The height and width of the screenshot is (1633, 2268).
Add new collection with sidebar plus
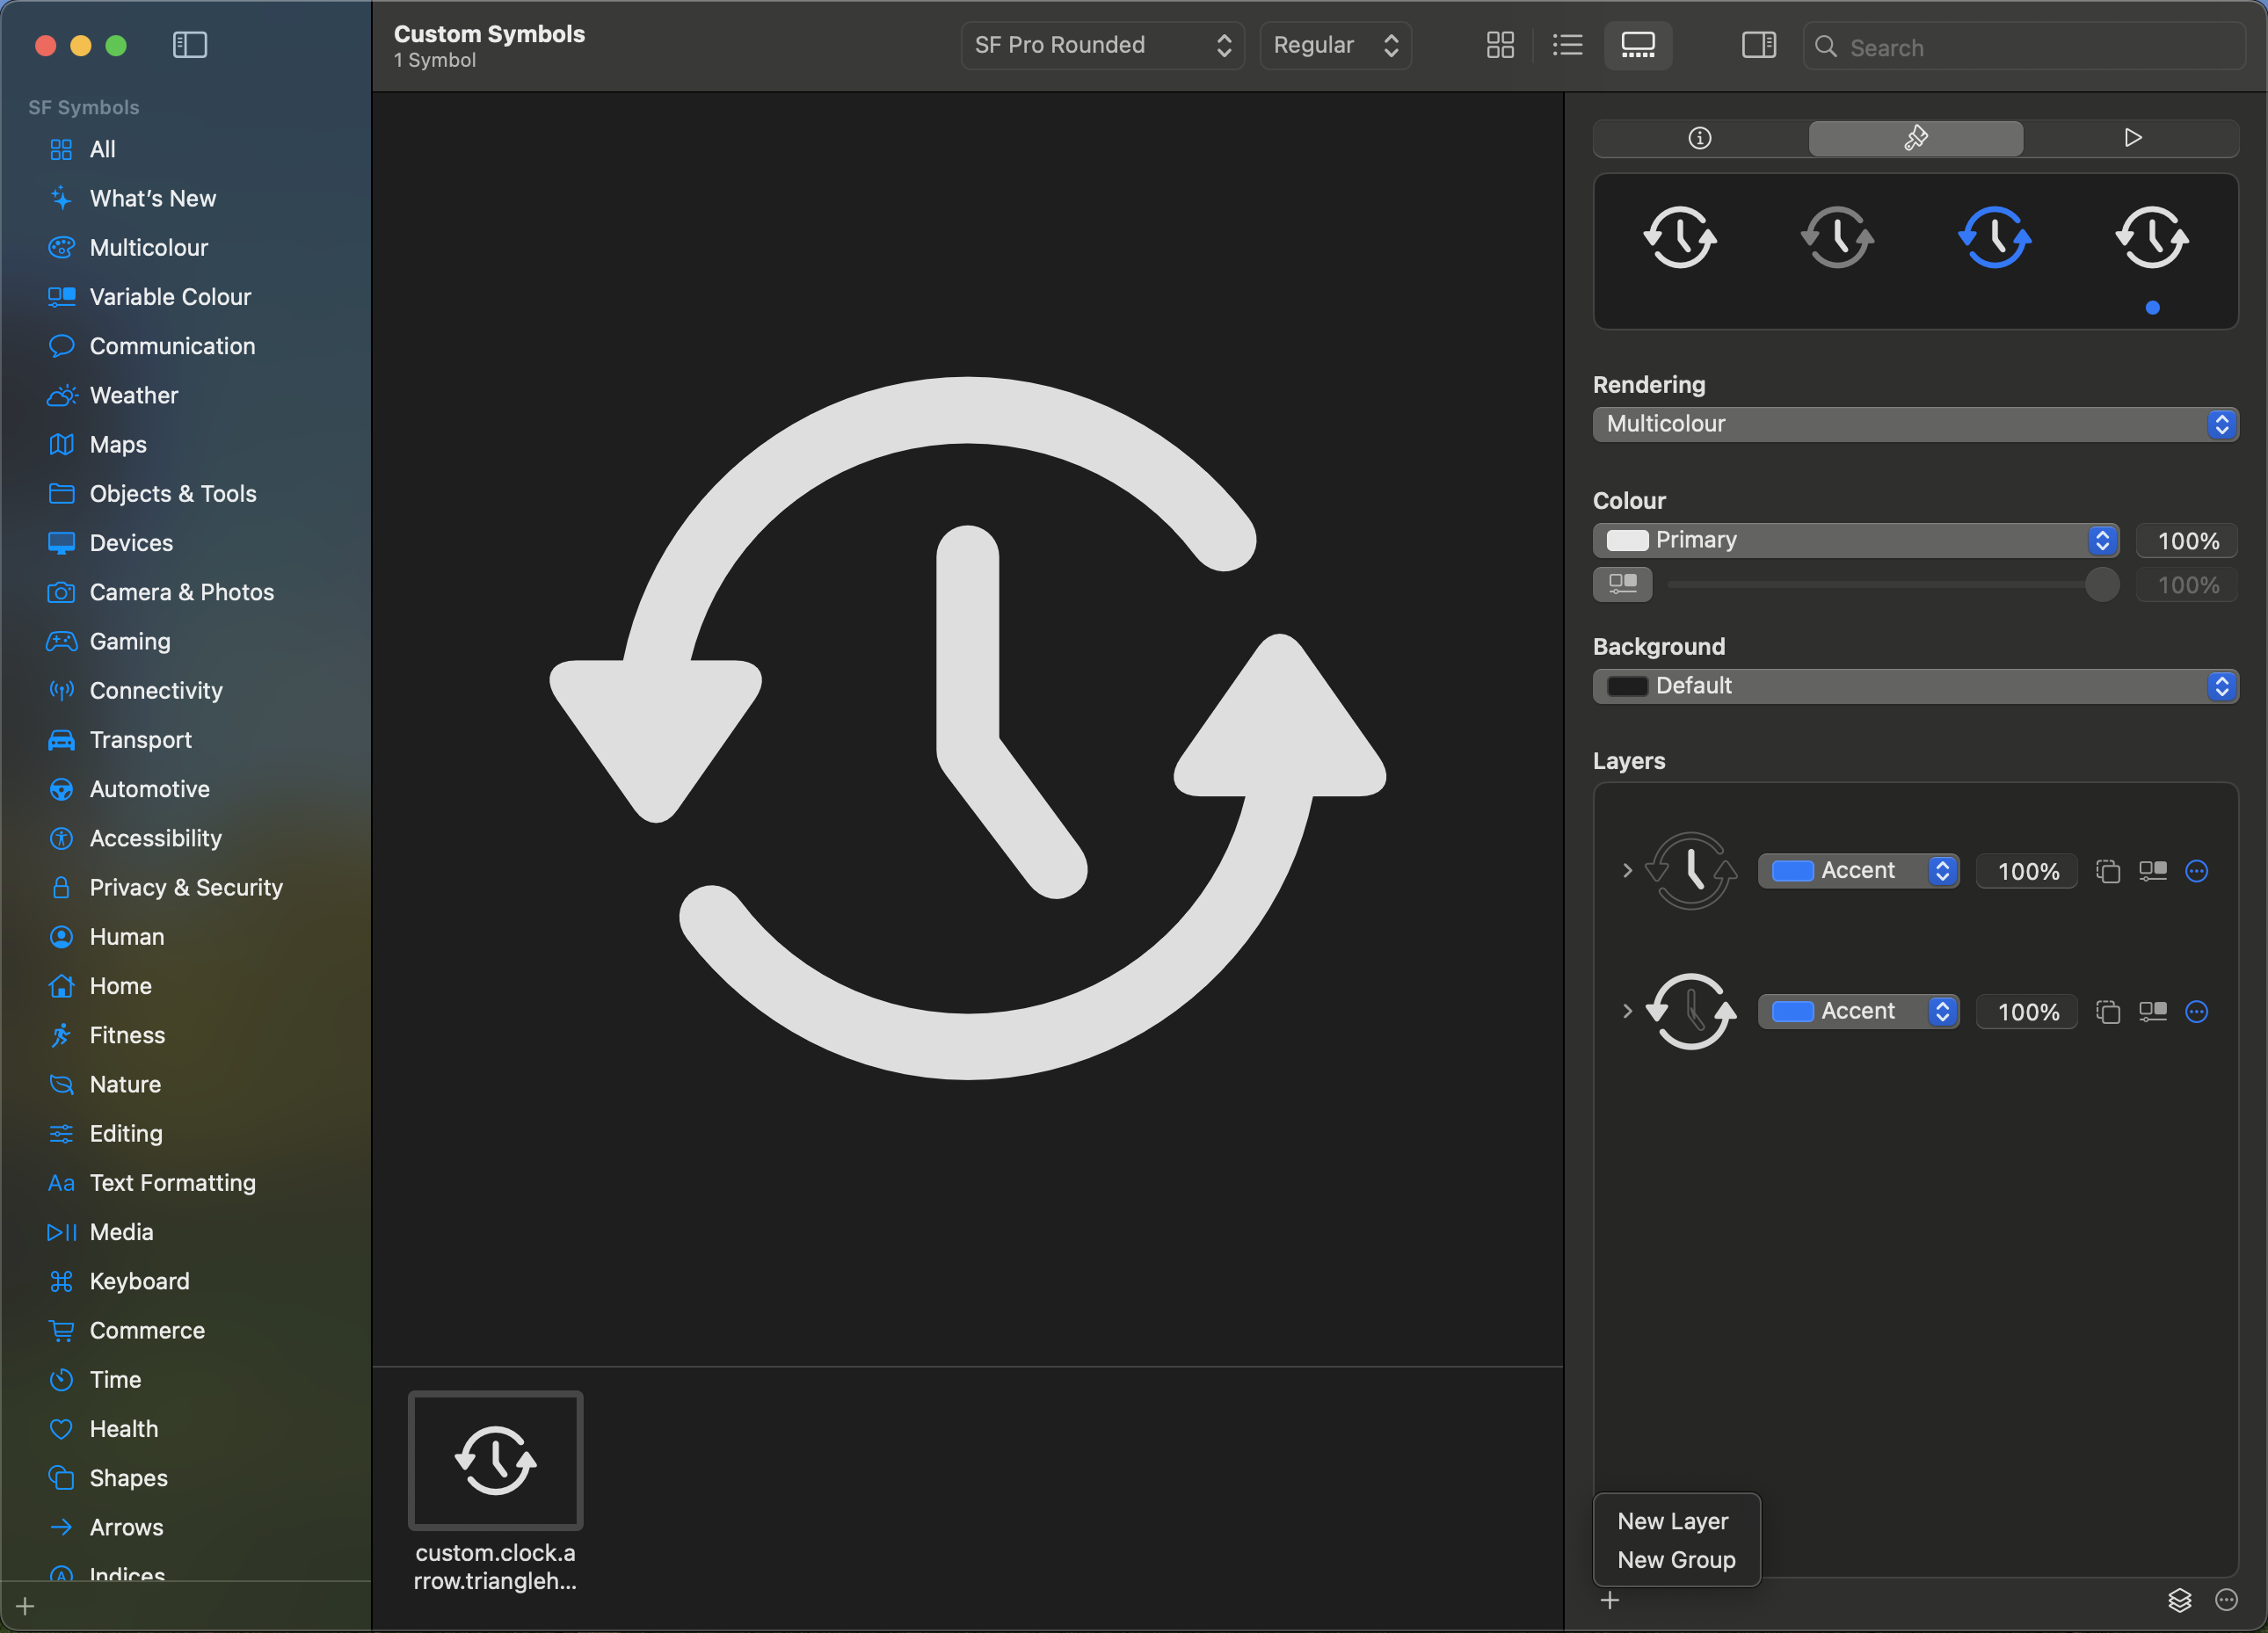pyautogui.click(x=26, y=1606)
